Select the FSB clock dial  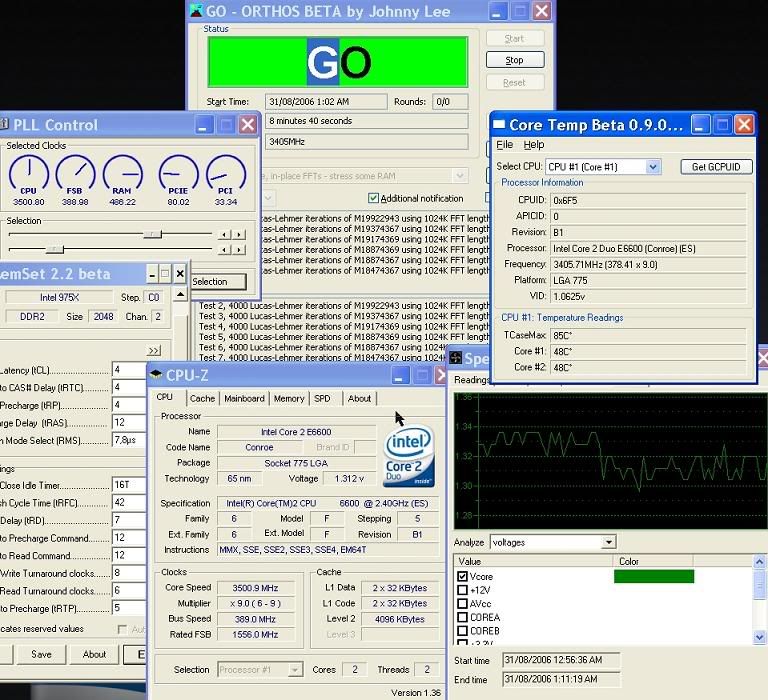[x=75, y=174]
